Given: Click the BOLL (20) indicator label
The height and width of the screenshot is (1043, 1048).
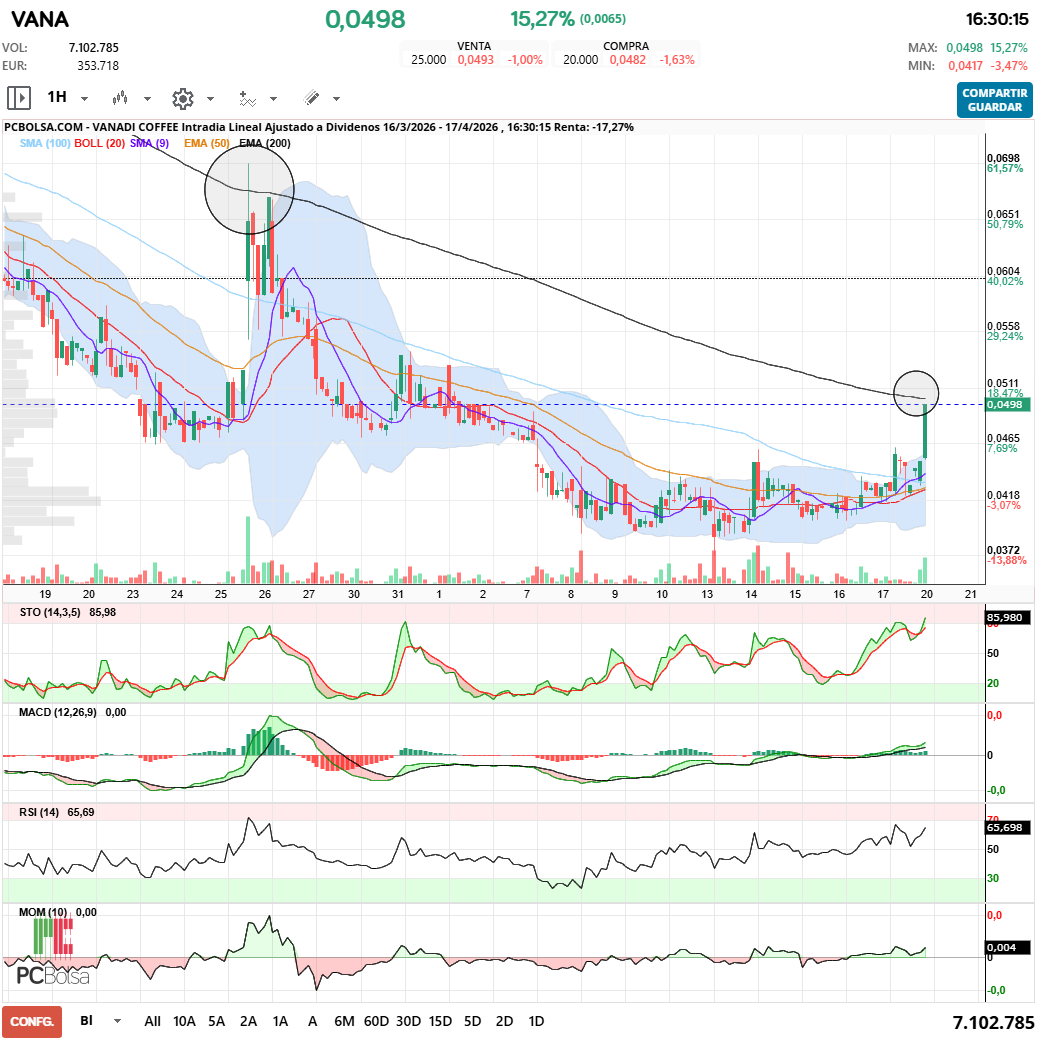Looking at the screenshot, I should [x=100, y=143].
